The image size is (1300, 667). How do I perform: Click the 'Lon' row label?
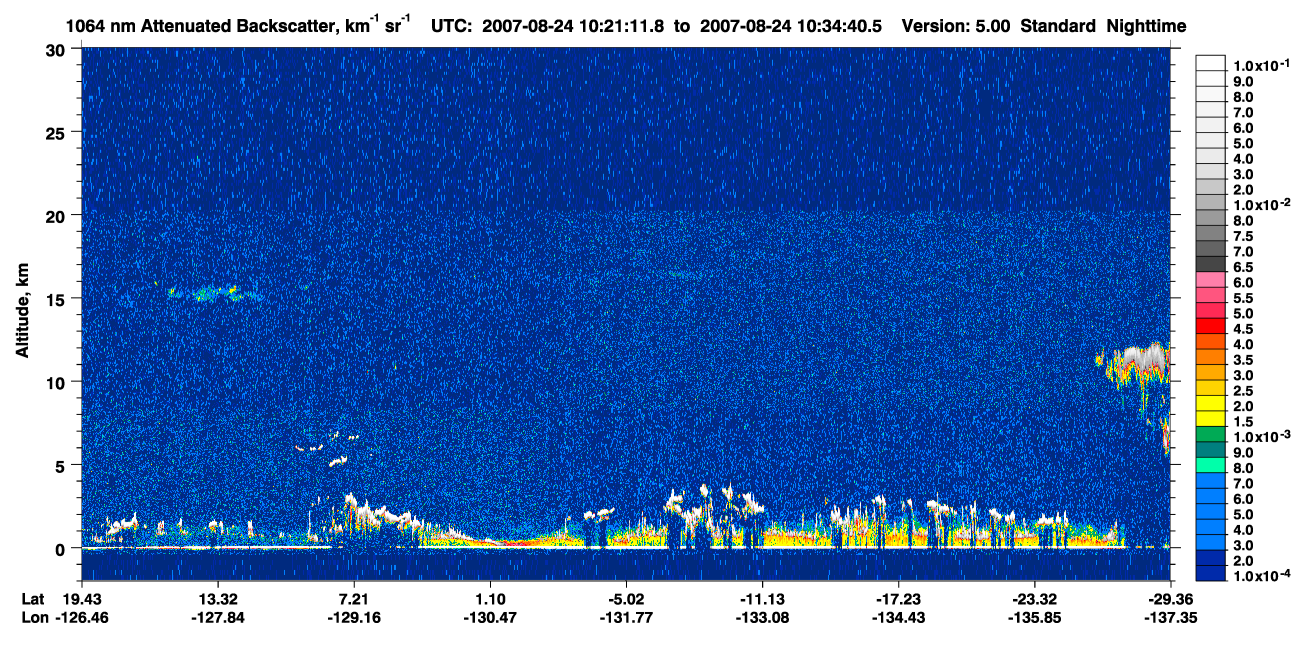(33, 617)
